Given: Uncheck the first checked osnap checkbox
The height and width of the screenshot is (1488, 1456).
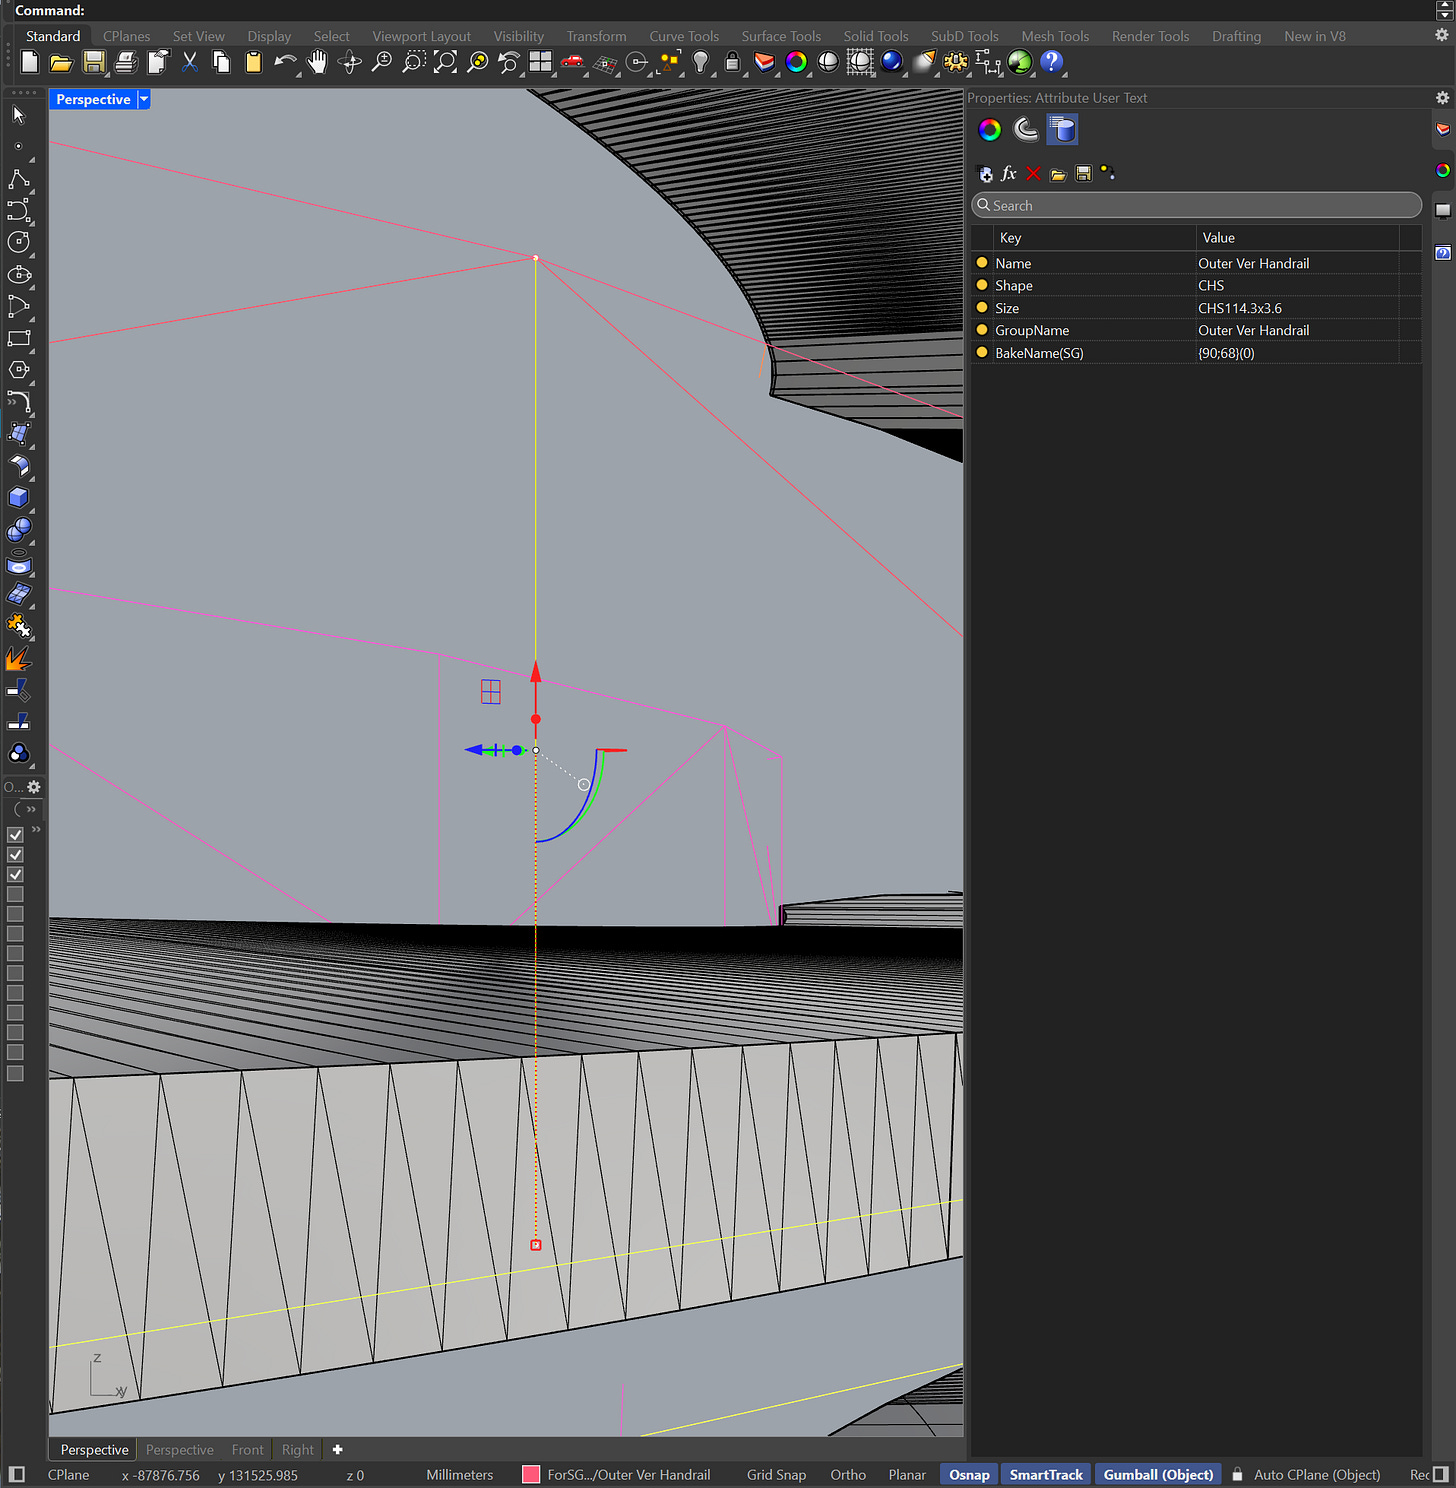Looking at the screenshot, I should coord(15,835).
